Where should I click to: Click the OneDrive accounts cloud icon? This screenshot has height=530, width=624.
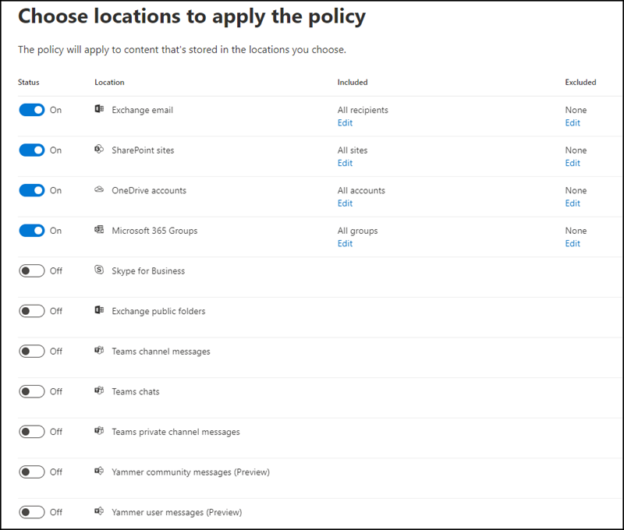pos(99,190)
